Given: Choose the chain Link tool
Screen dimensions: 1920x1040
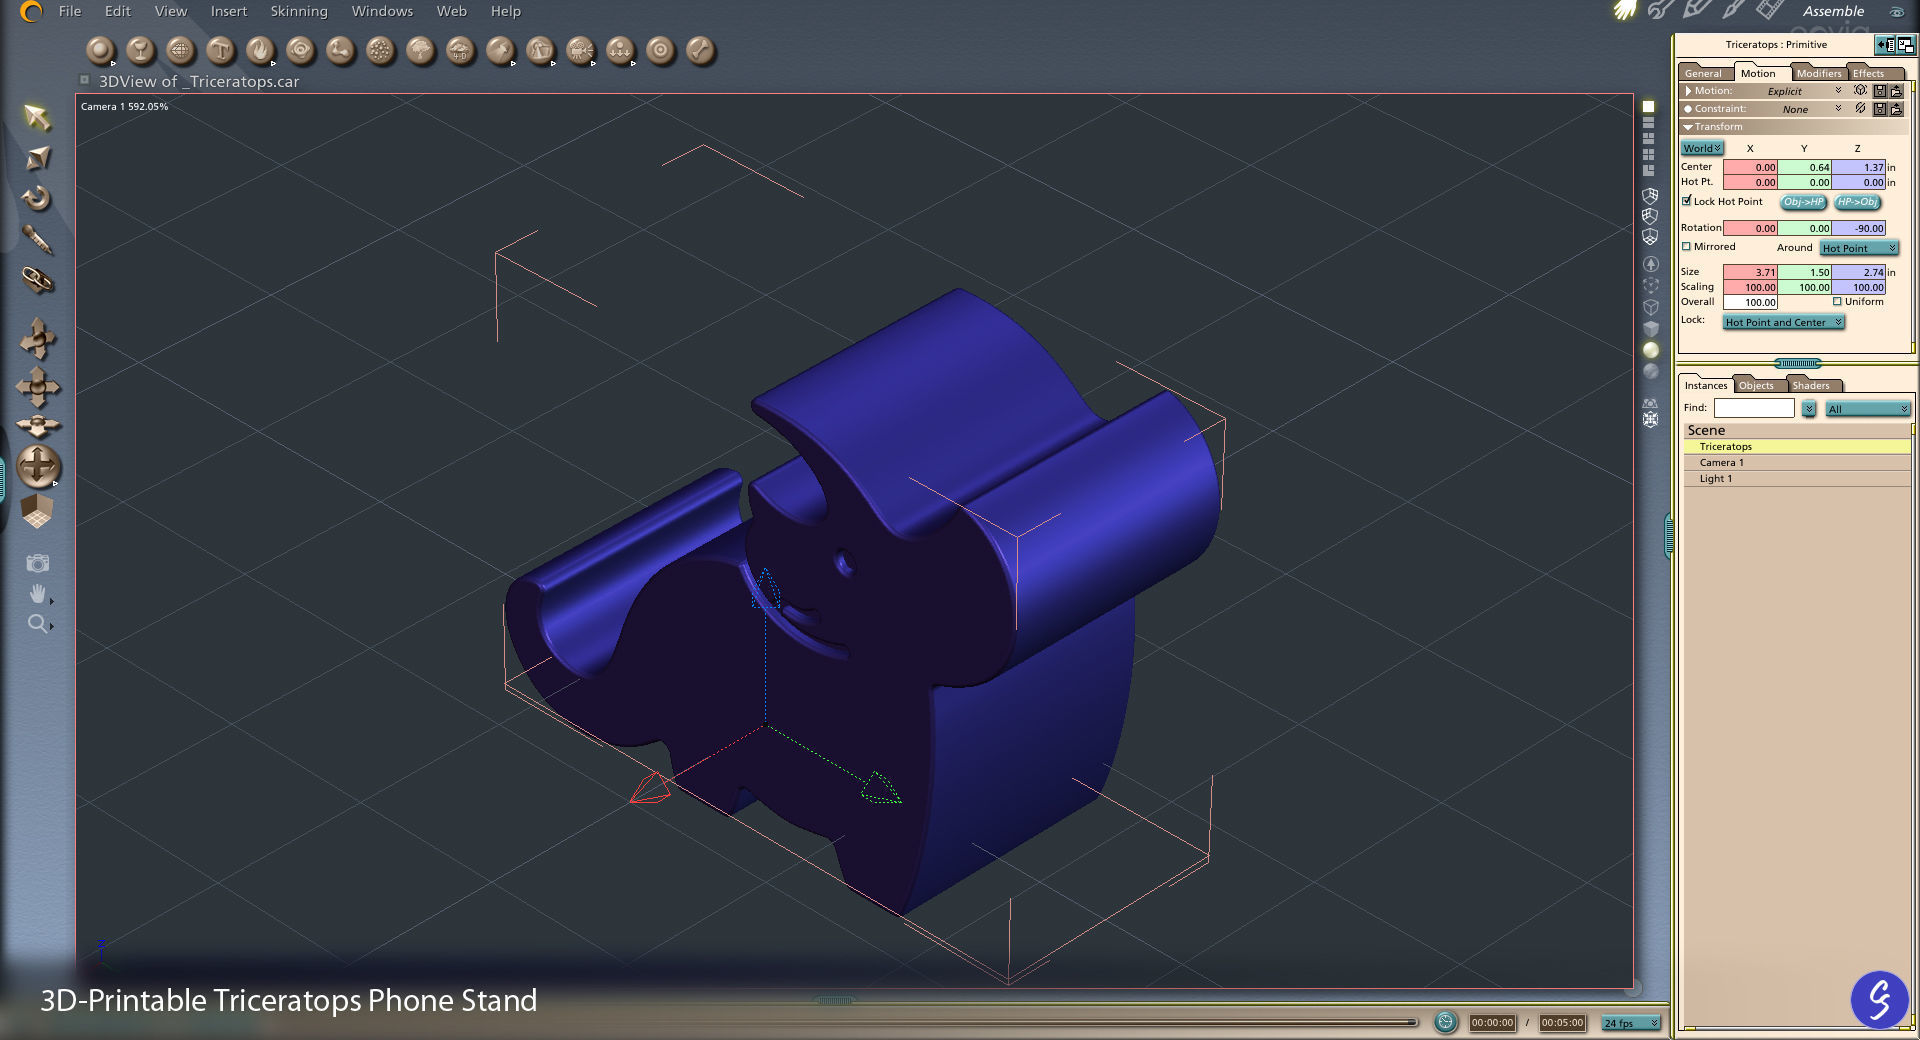Looking at the screenshot, I should [x=37, y=280].
